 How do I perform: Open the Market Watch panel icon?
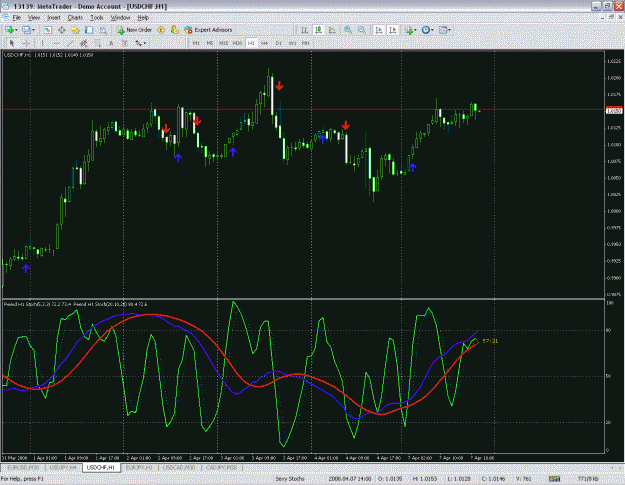pos(47,30)
